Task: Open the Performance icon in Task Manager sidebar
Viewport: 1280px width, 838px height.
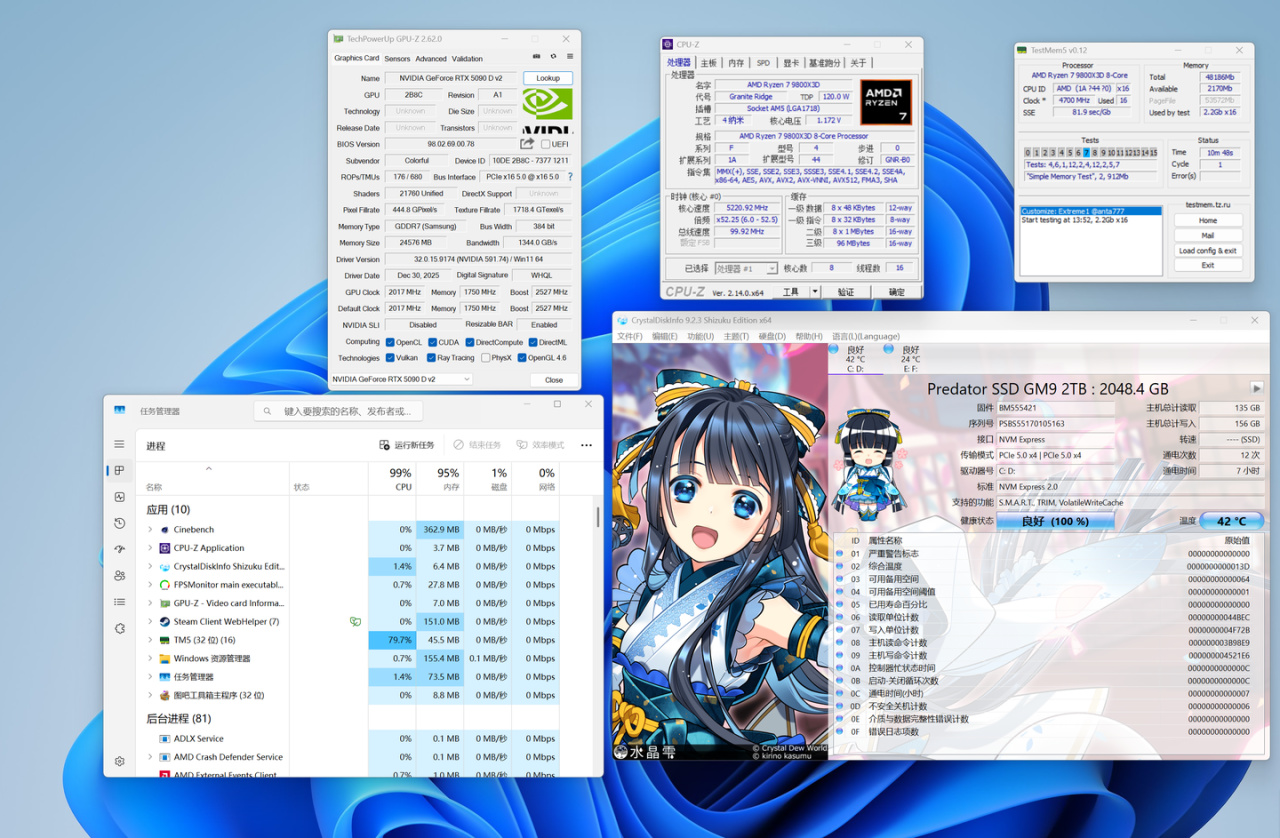Action: tap(120, 497)
